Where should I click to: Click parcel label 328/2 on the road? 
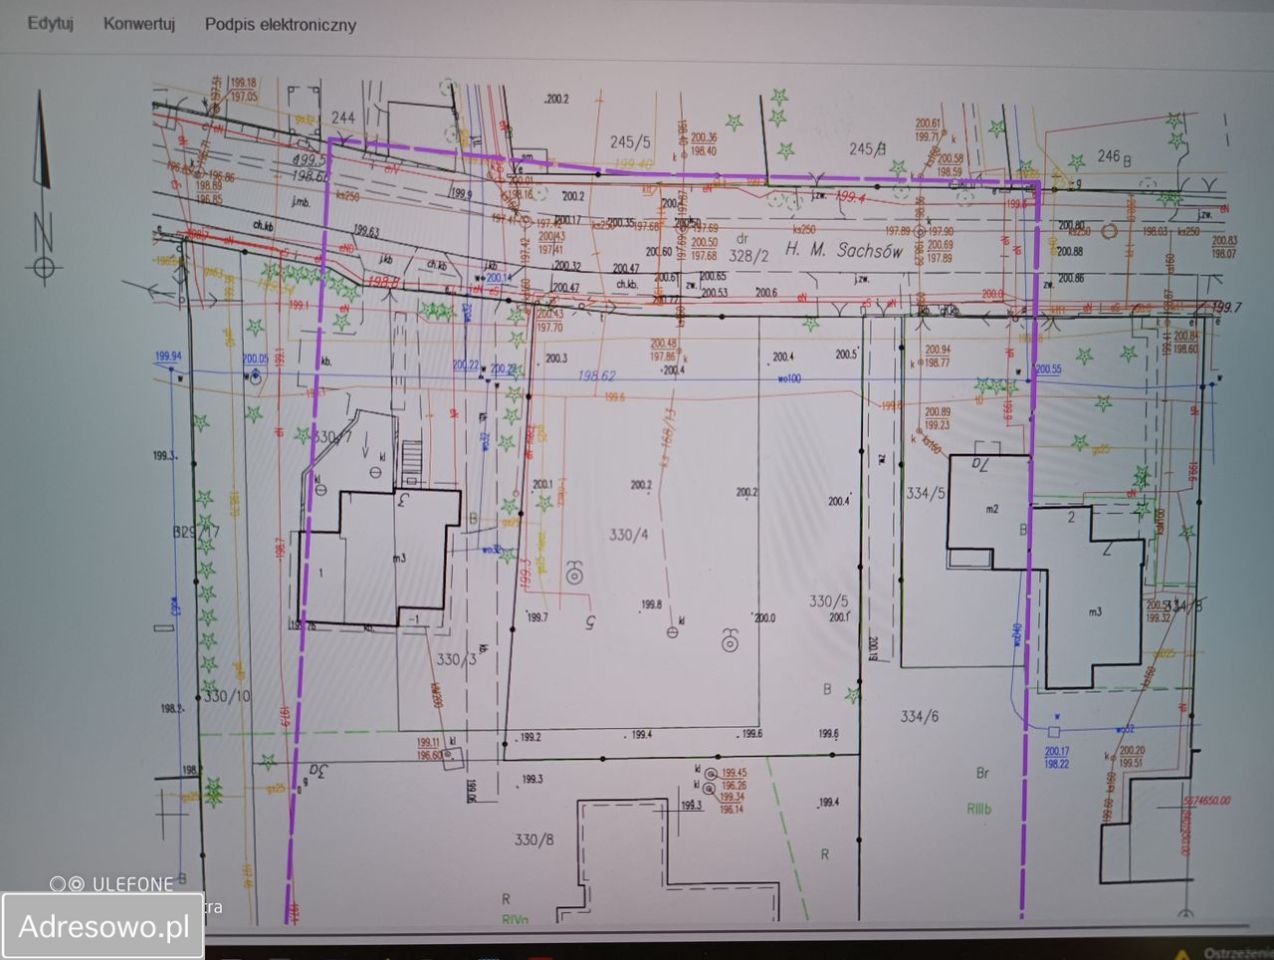pyautogui.click(x=751, y=256)
